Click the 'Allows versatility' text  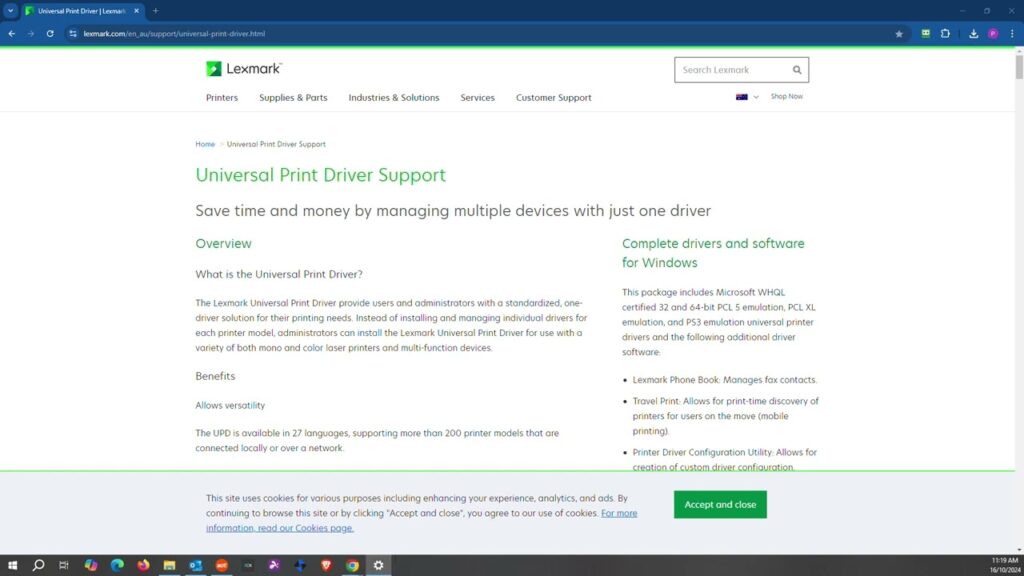point(230,406)
